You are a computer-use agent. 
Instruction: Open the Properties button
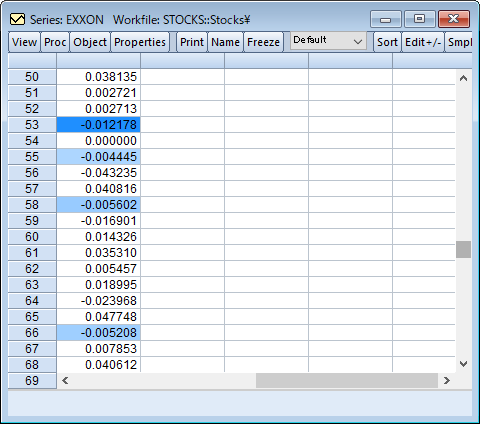140,42
